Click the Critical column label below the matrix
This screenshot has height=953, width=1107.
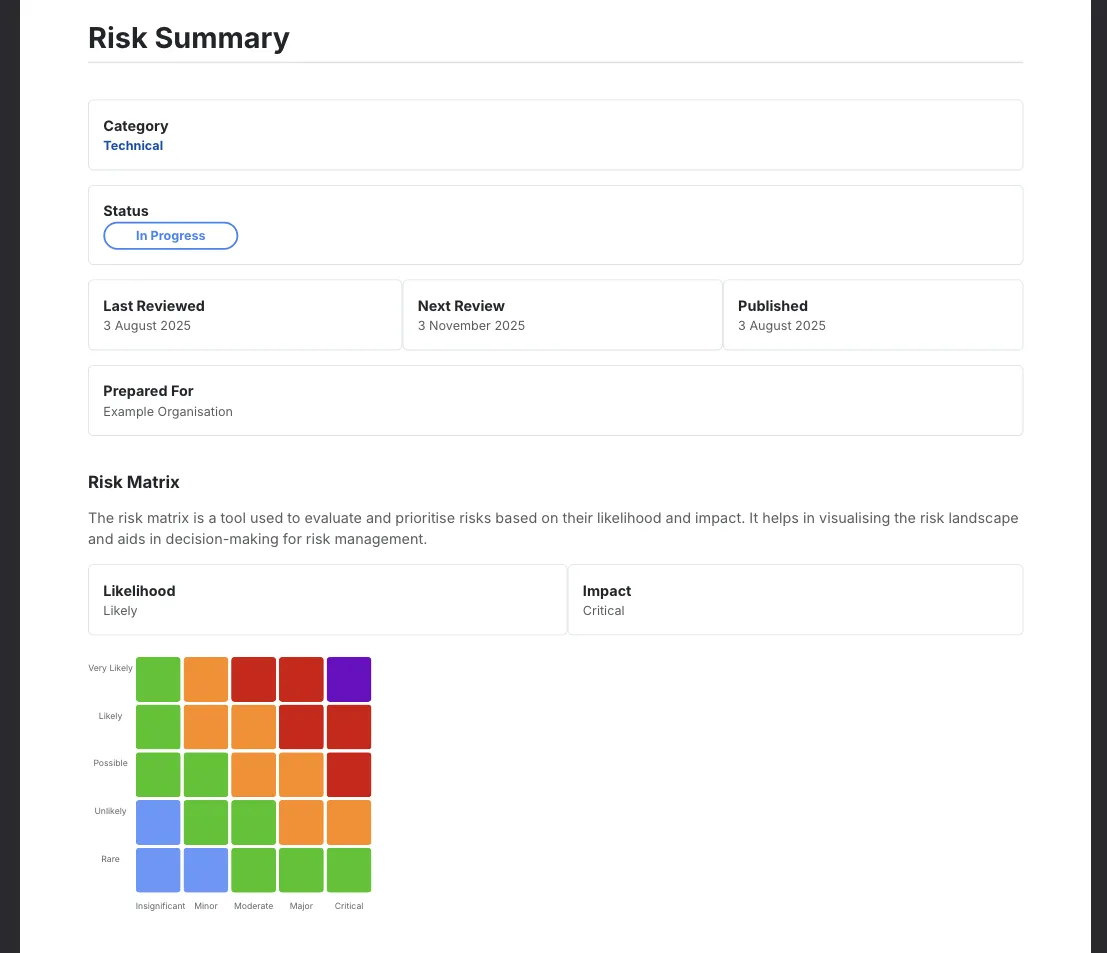click(x=348, y=906)
